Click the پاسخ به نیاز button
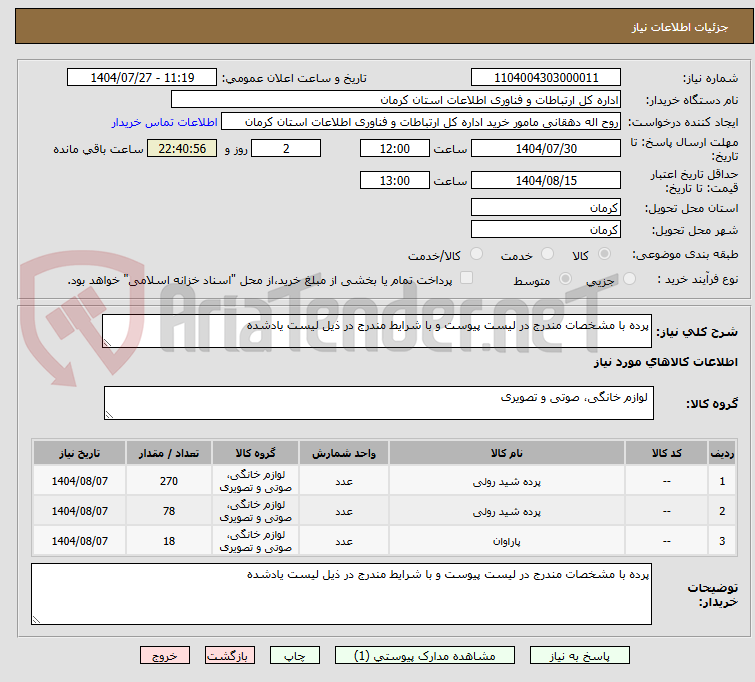755x682 pixels. [589, 656]
